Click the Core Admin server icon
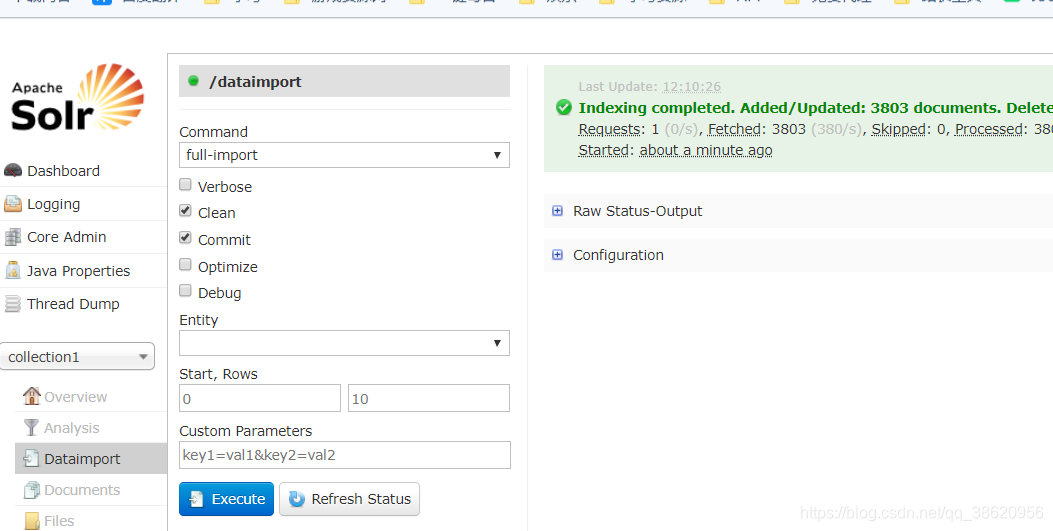This screenshot has height=531, width=1053. pos(13,238)
